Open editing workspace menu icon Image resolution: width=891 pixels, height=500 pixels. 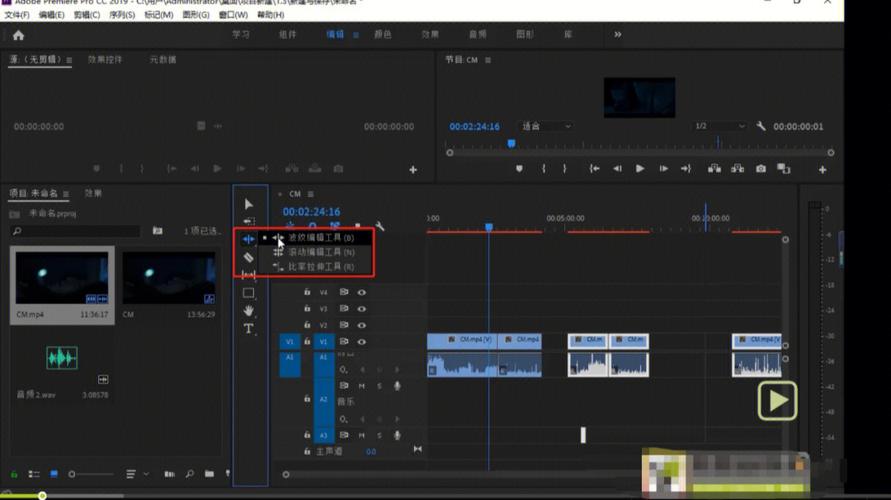click(356, 35)
